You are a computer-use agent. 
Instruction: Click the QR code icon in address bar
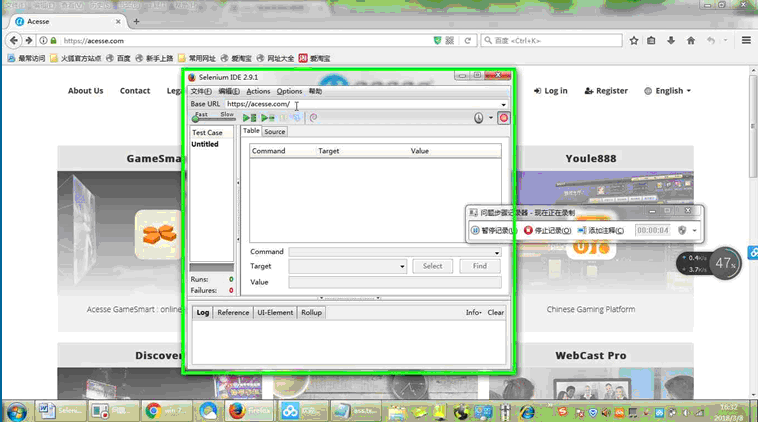coord(450,41)
